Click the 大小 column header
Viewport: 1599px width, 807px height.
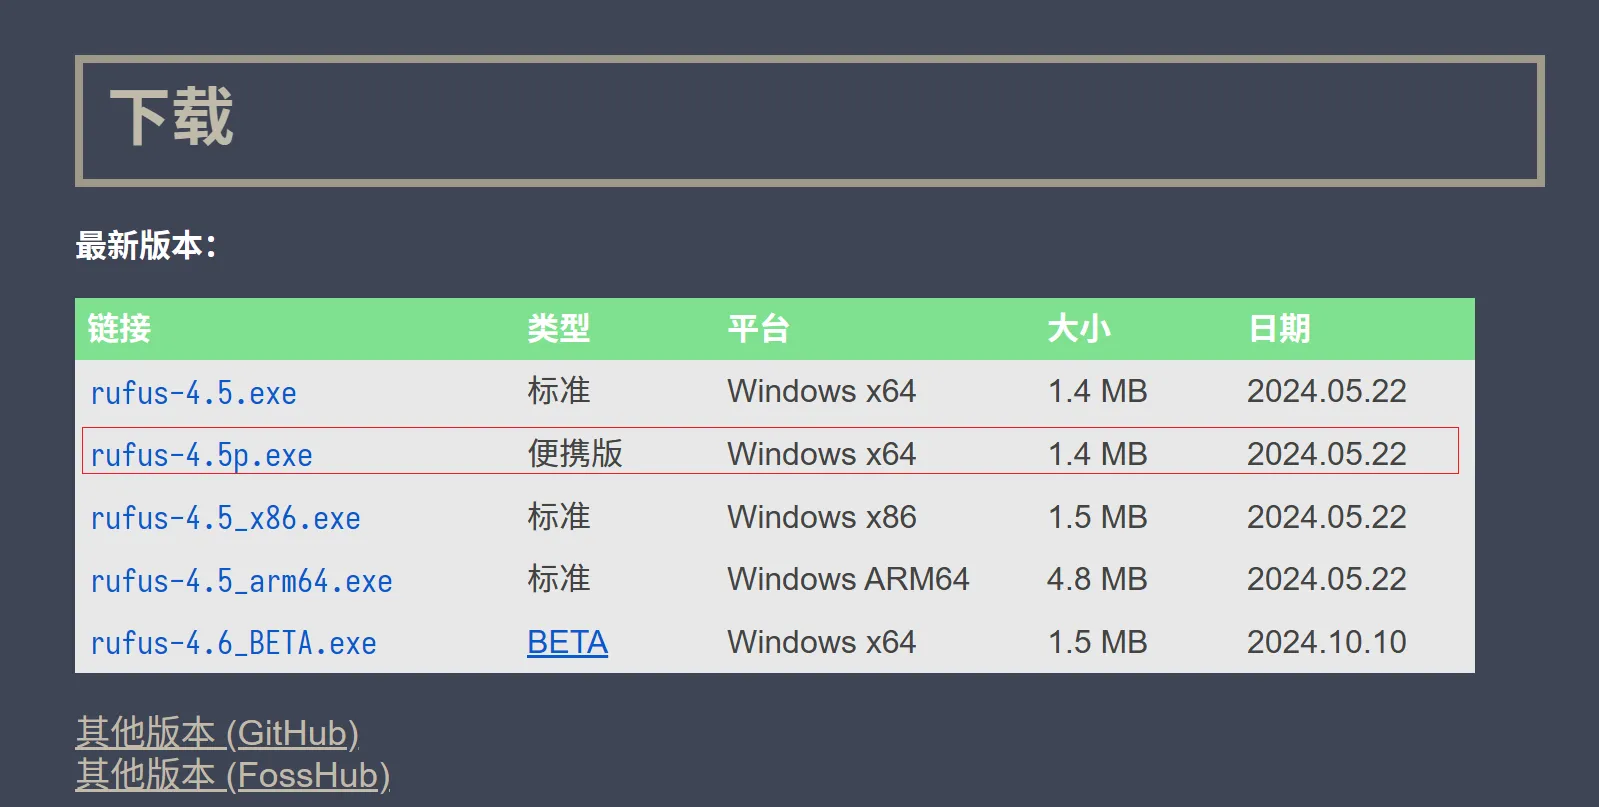click(1078, 328)
